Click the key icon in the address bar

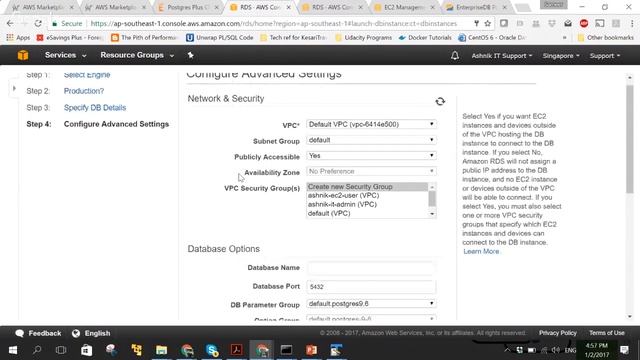476,24
